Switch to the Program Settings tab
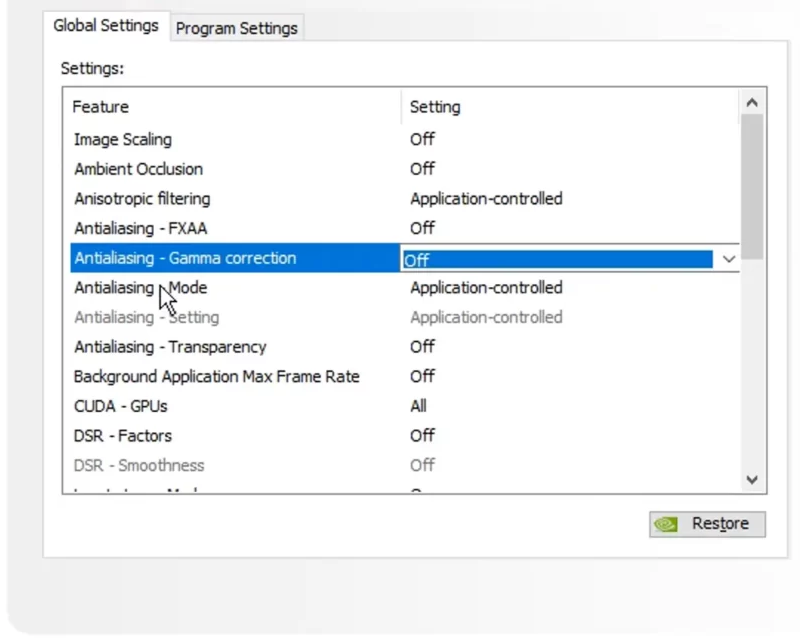This screenshot has width=800, height=638. coord(236,27)
